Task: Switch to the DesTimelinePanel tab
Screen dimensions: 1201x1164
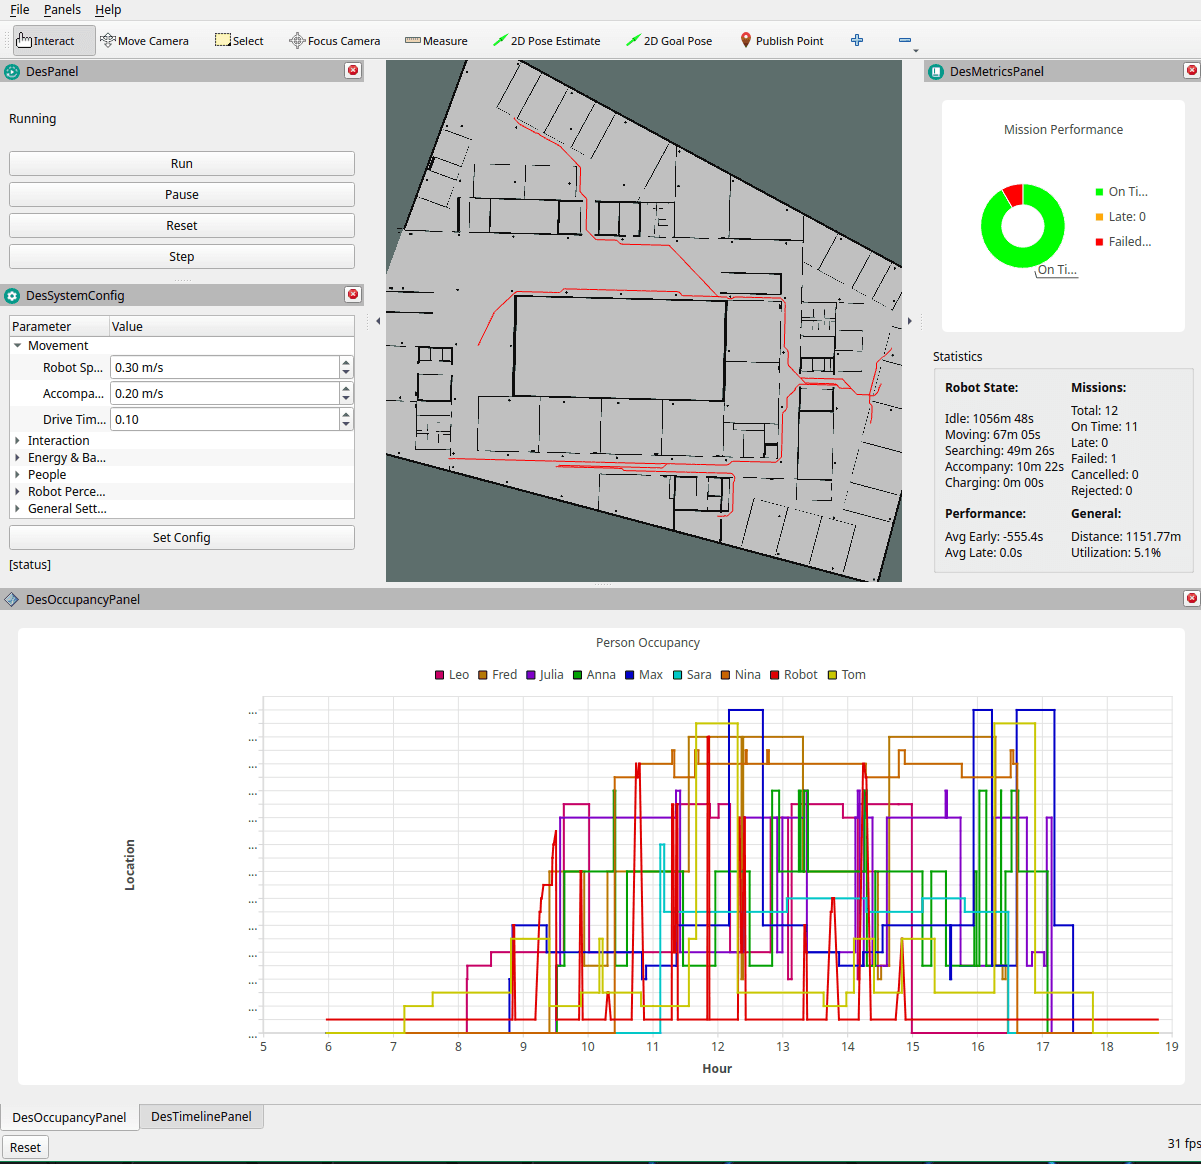Action: click(201, 1117)
